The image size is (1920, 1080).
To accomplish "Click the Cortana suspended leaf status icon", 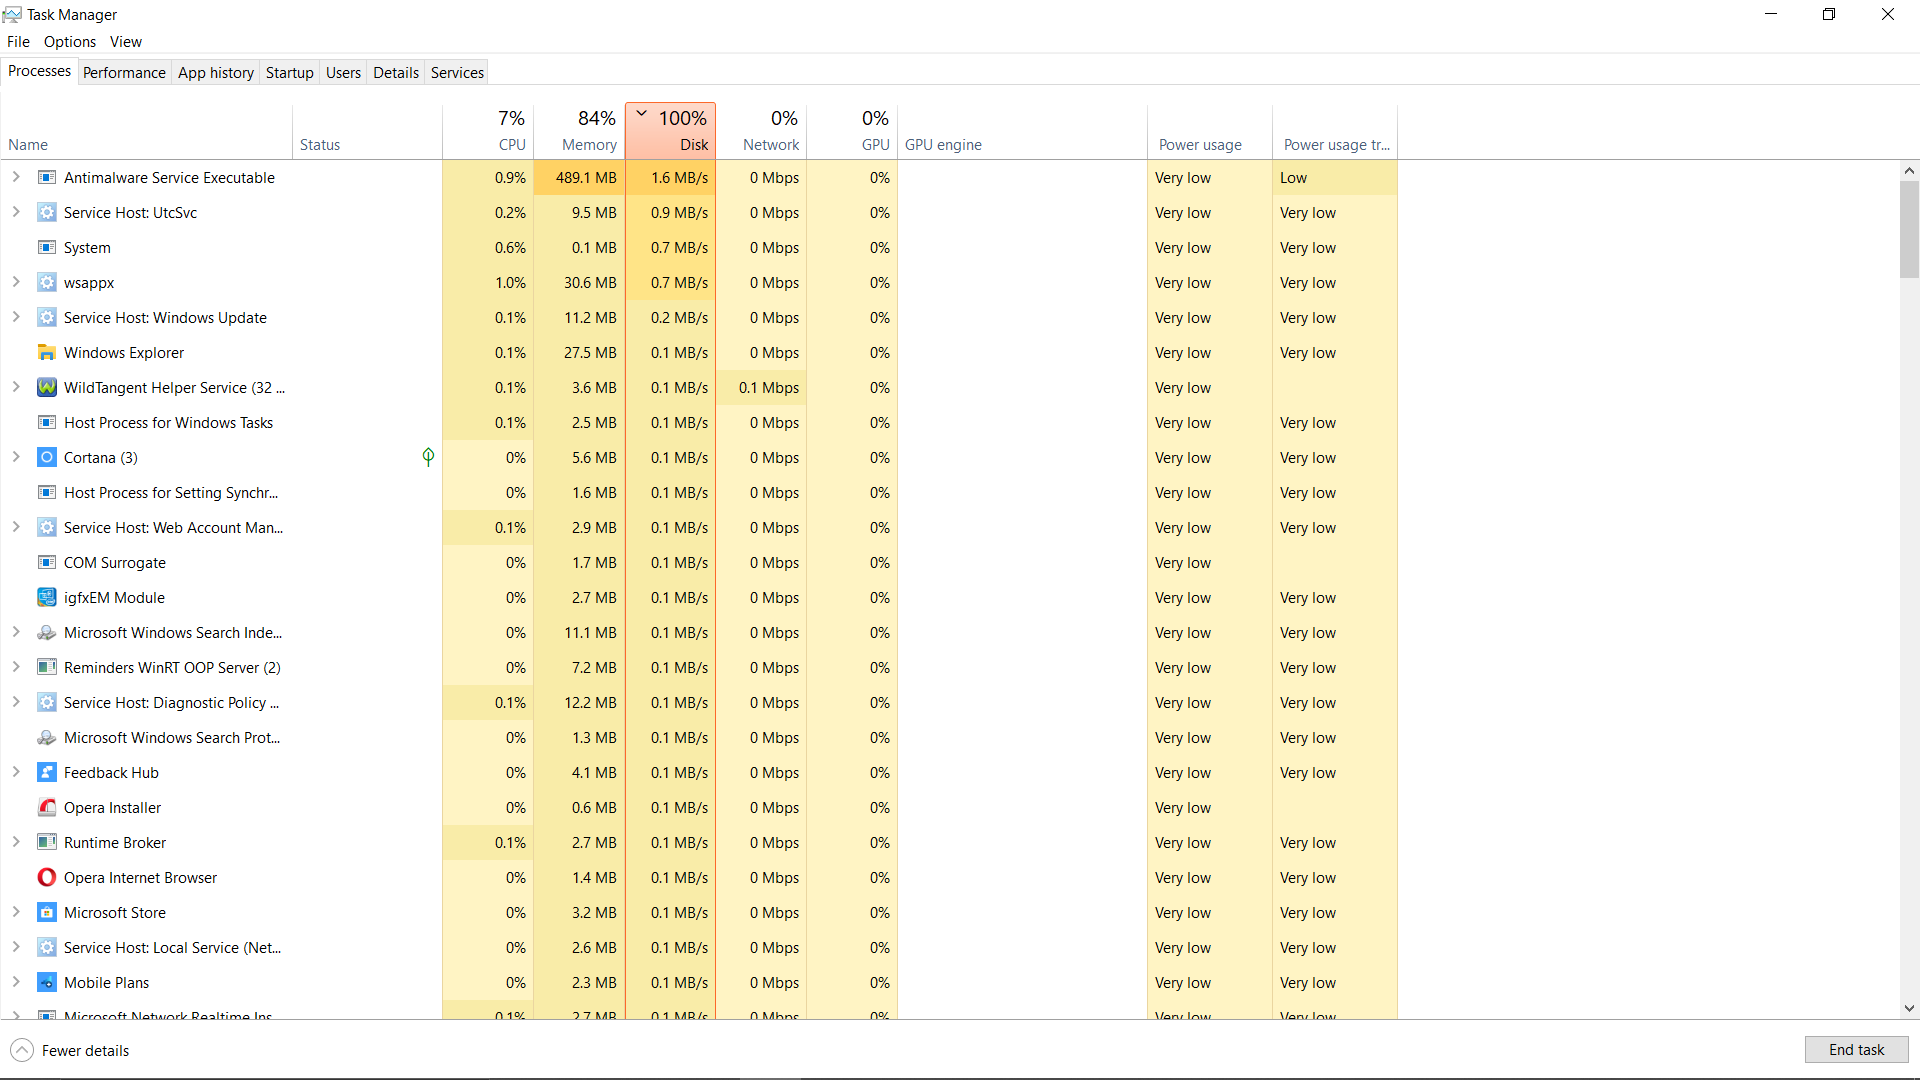I will point(428,457).
